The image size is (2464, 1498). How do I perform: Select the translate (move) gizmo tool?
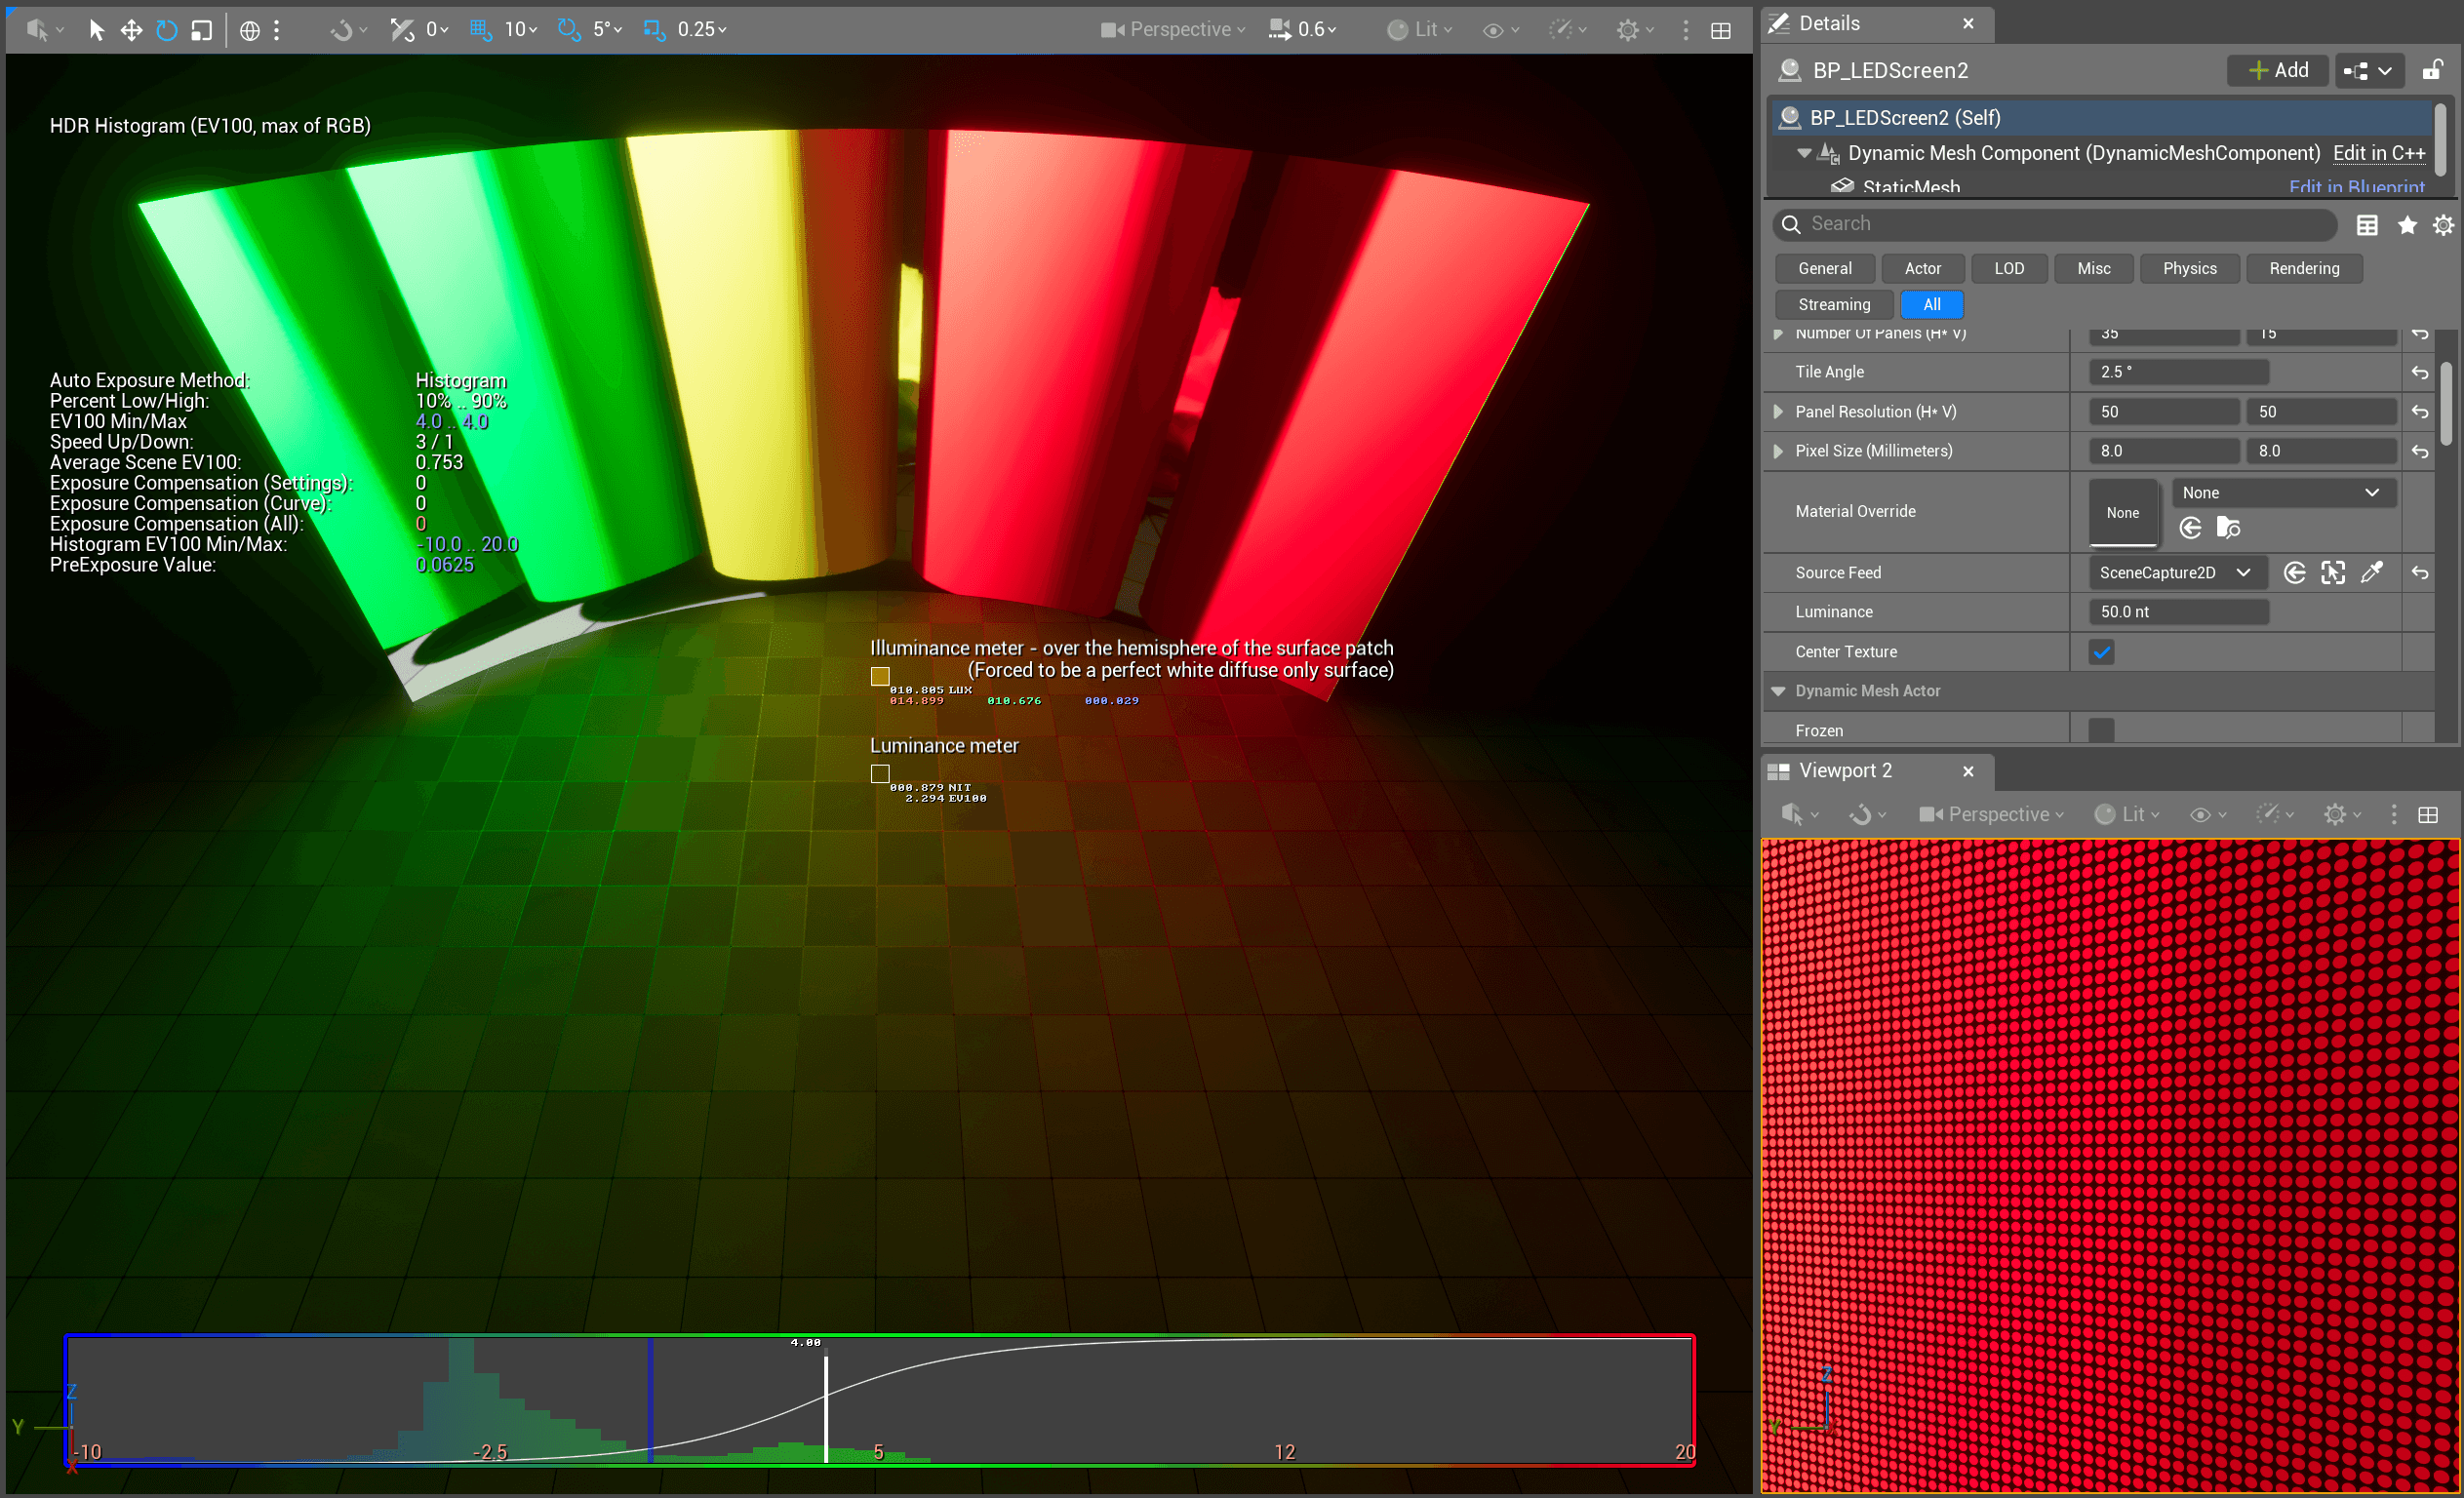131,30
